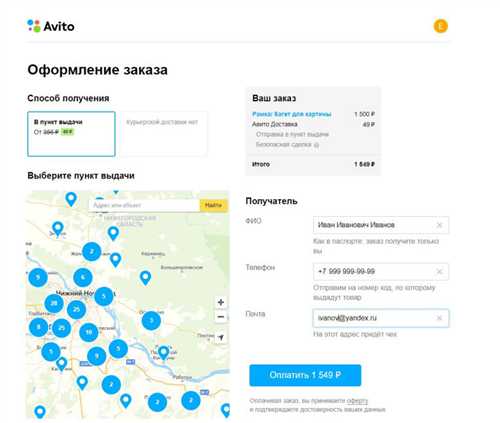This screenshot has height=423, width=500.
Task: Open the orange user avatar menu
Action: [x=440, y=26]
